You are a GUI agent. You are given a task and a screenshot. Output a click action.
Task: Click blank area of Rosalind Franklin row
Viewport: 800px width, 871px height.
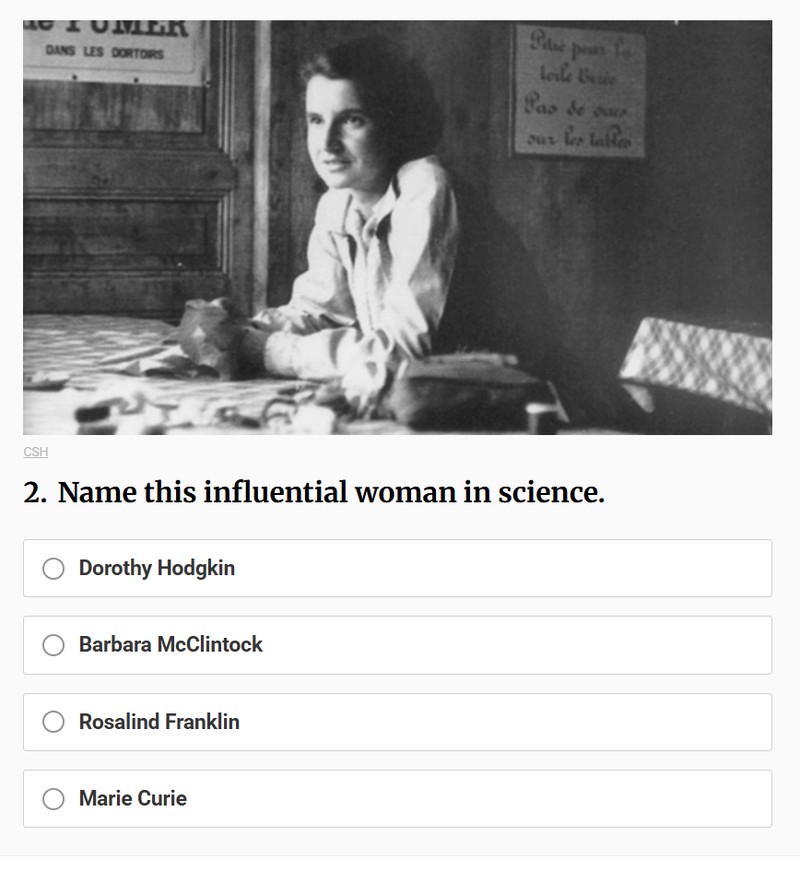coord(520,722)
